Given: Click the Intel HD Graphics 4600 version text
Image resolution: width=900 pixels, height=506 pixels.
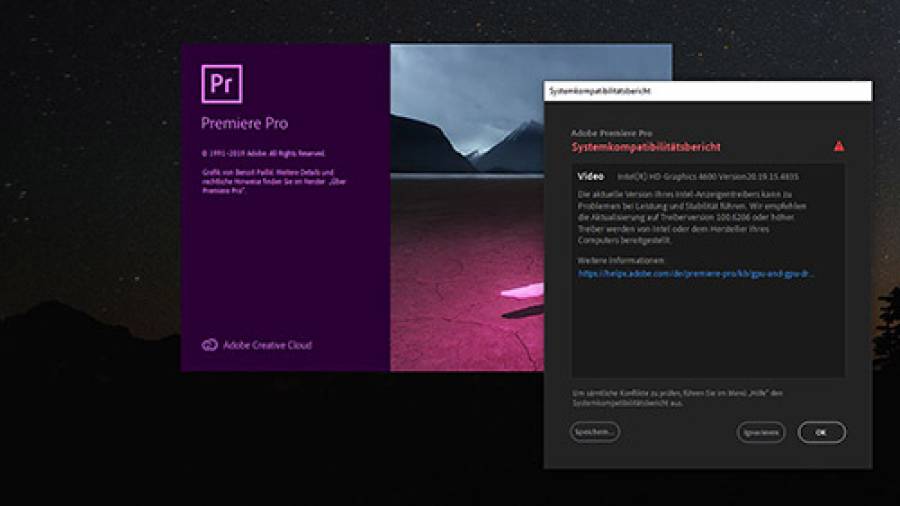Looking at the screenshot, I should click(x=707, y=177).
